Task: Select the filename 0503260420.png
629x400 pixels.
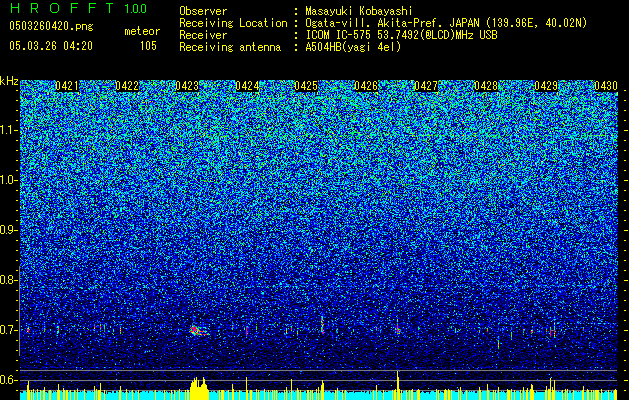Action: [51, 26]
